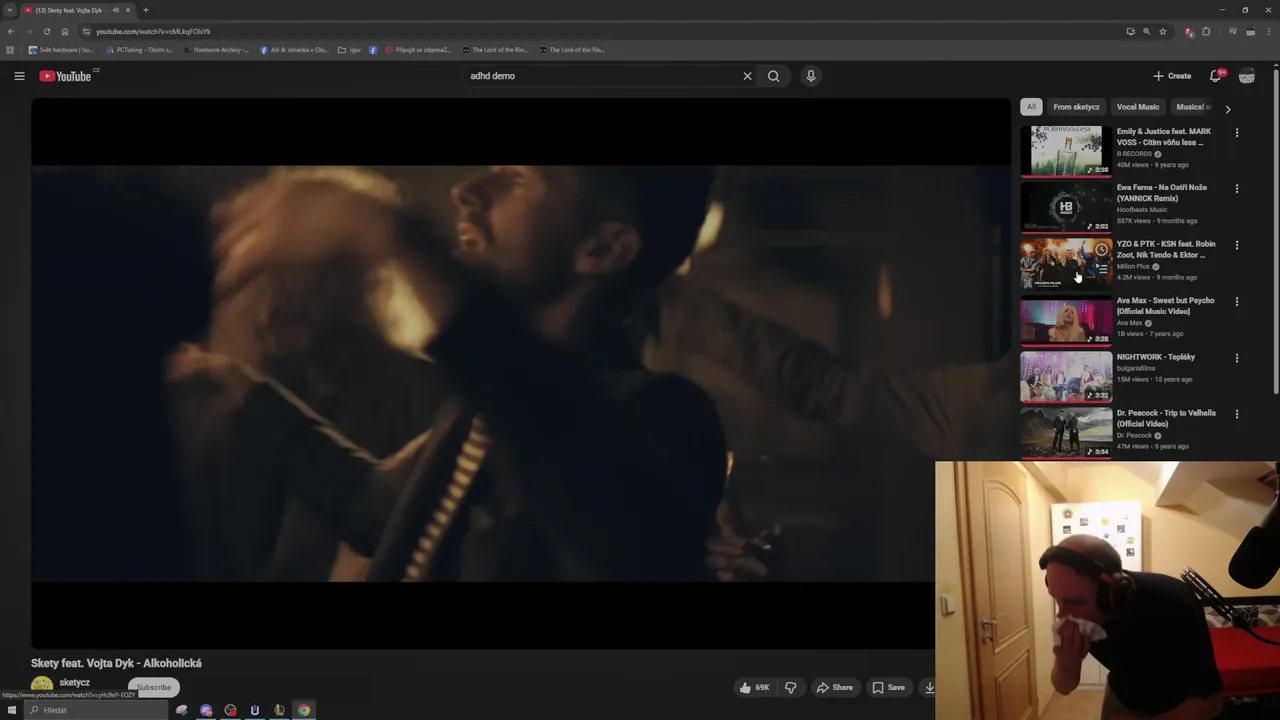This screenshot has width=1280, height=720.
Task: Open options for YZO & PTK video
Action: [1237, 245]
